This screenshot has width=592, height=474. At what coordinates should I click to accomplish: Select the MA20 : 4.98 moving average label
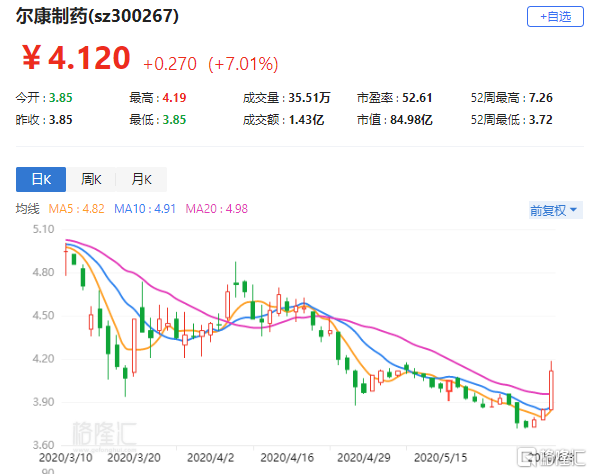pos(217,209)
